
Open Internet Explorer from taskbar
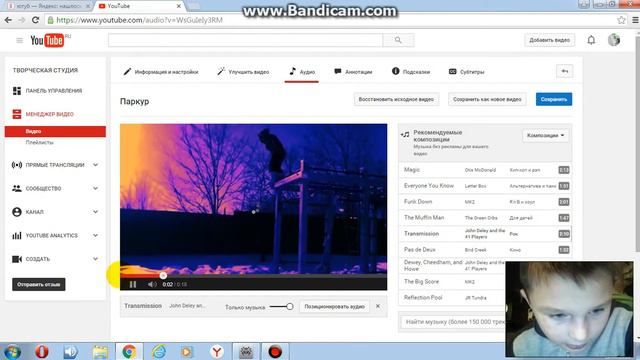click(x=158, y=351)
